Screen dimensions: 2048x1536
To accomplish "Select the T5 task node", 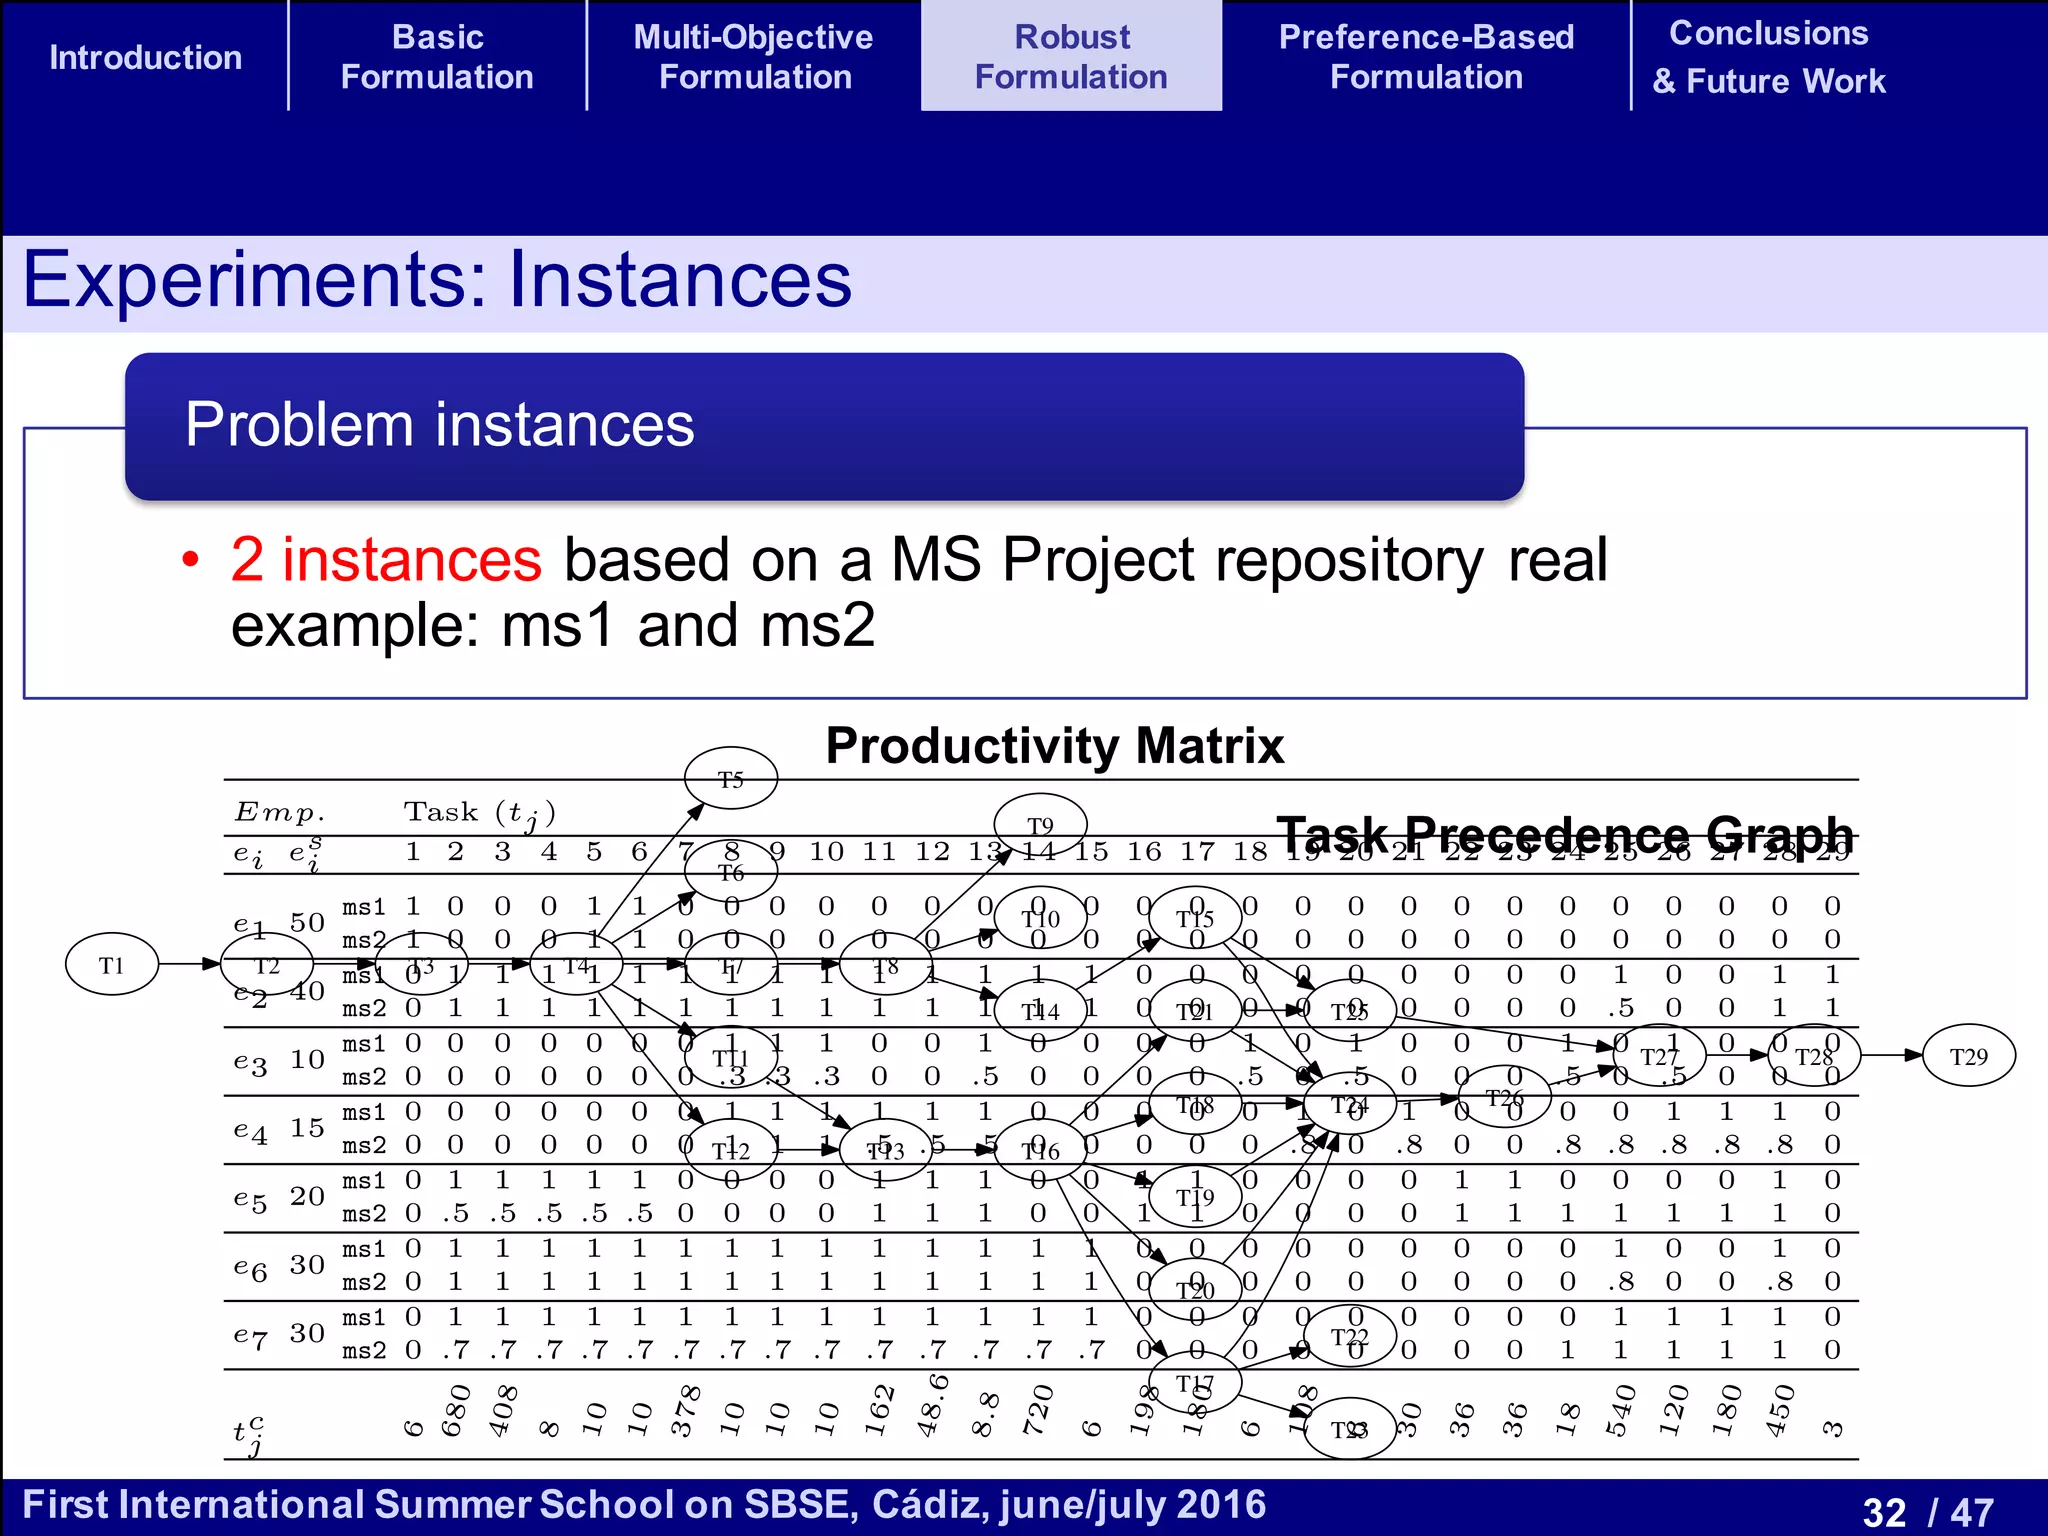I will (731, 779).
